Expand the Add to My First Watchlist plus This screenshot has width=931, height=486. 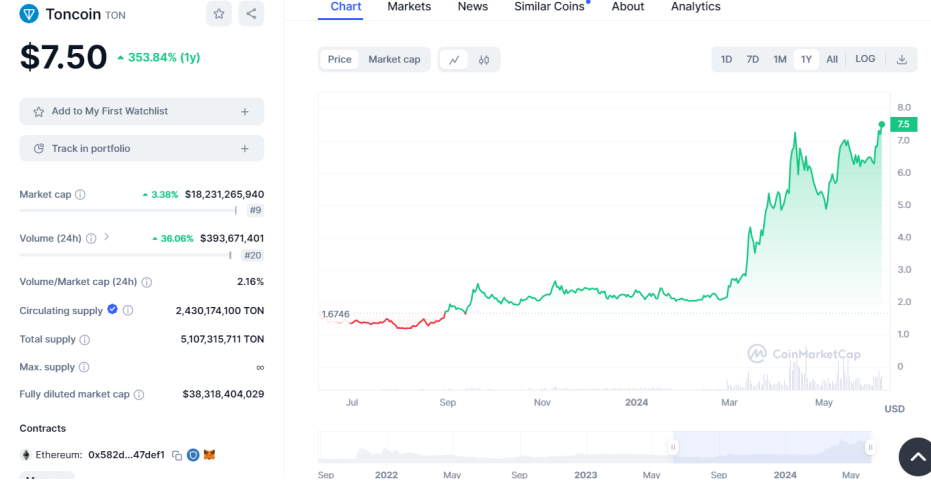coord(245,112)
